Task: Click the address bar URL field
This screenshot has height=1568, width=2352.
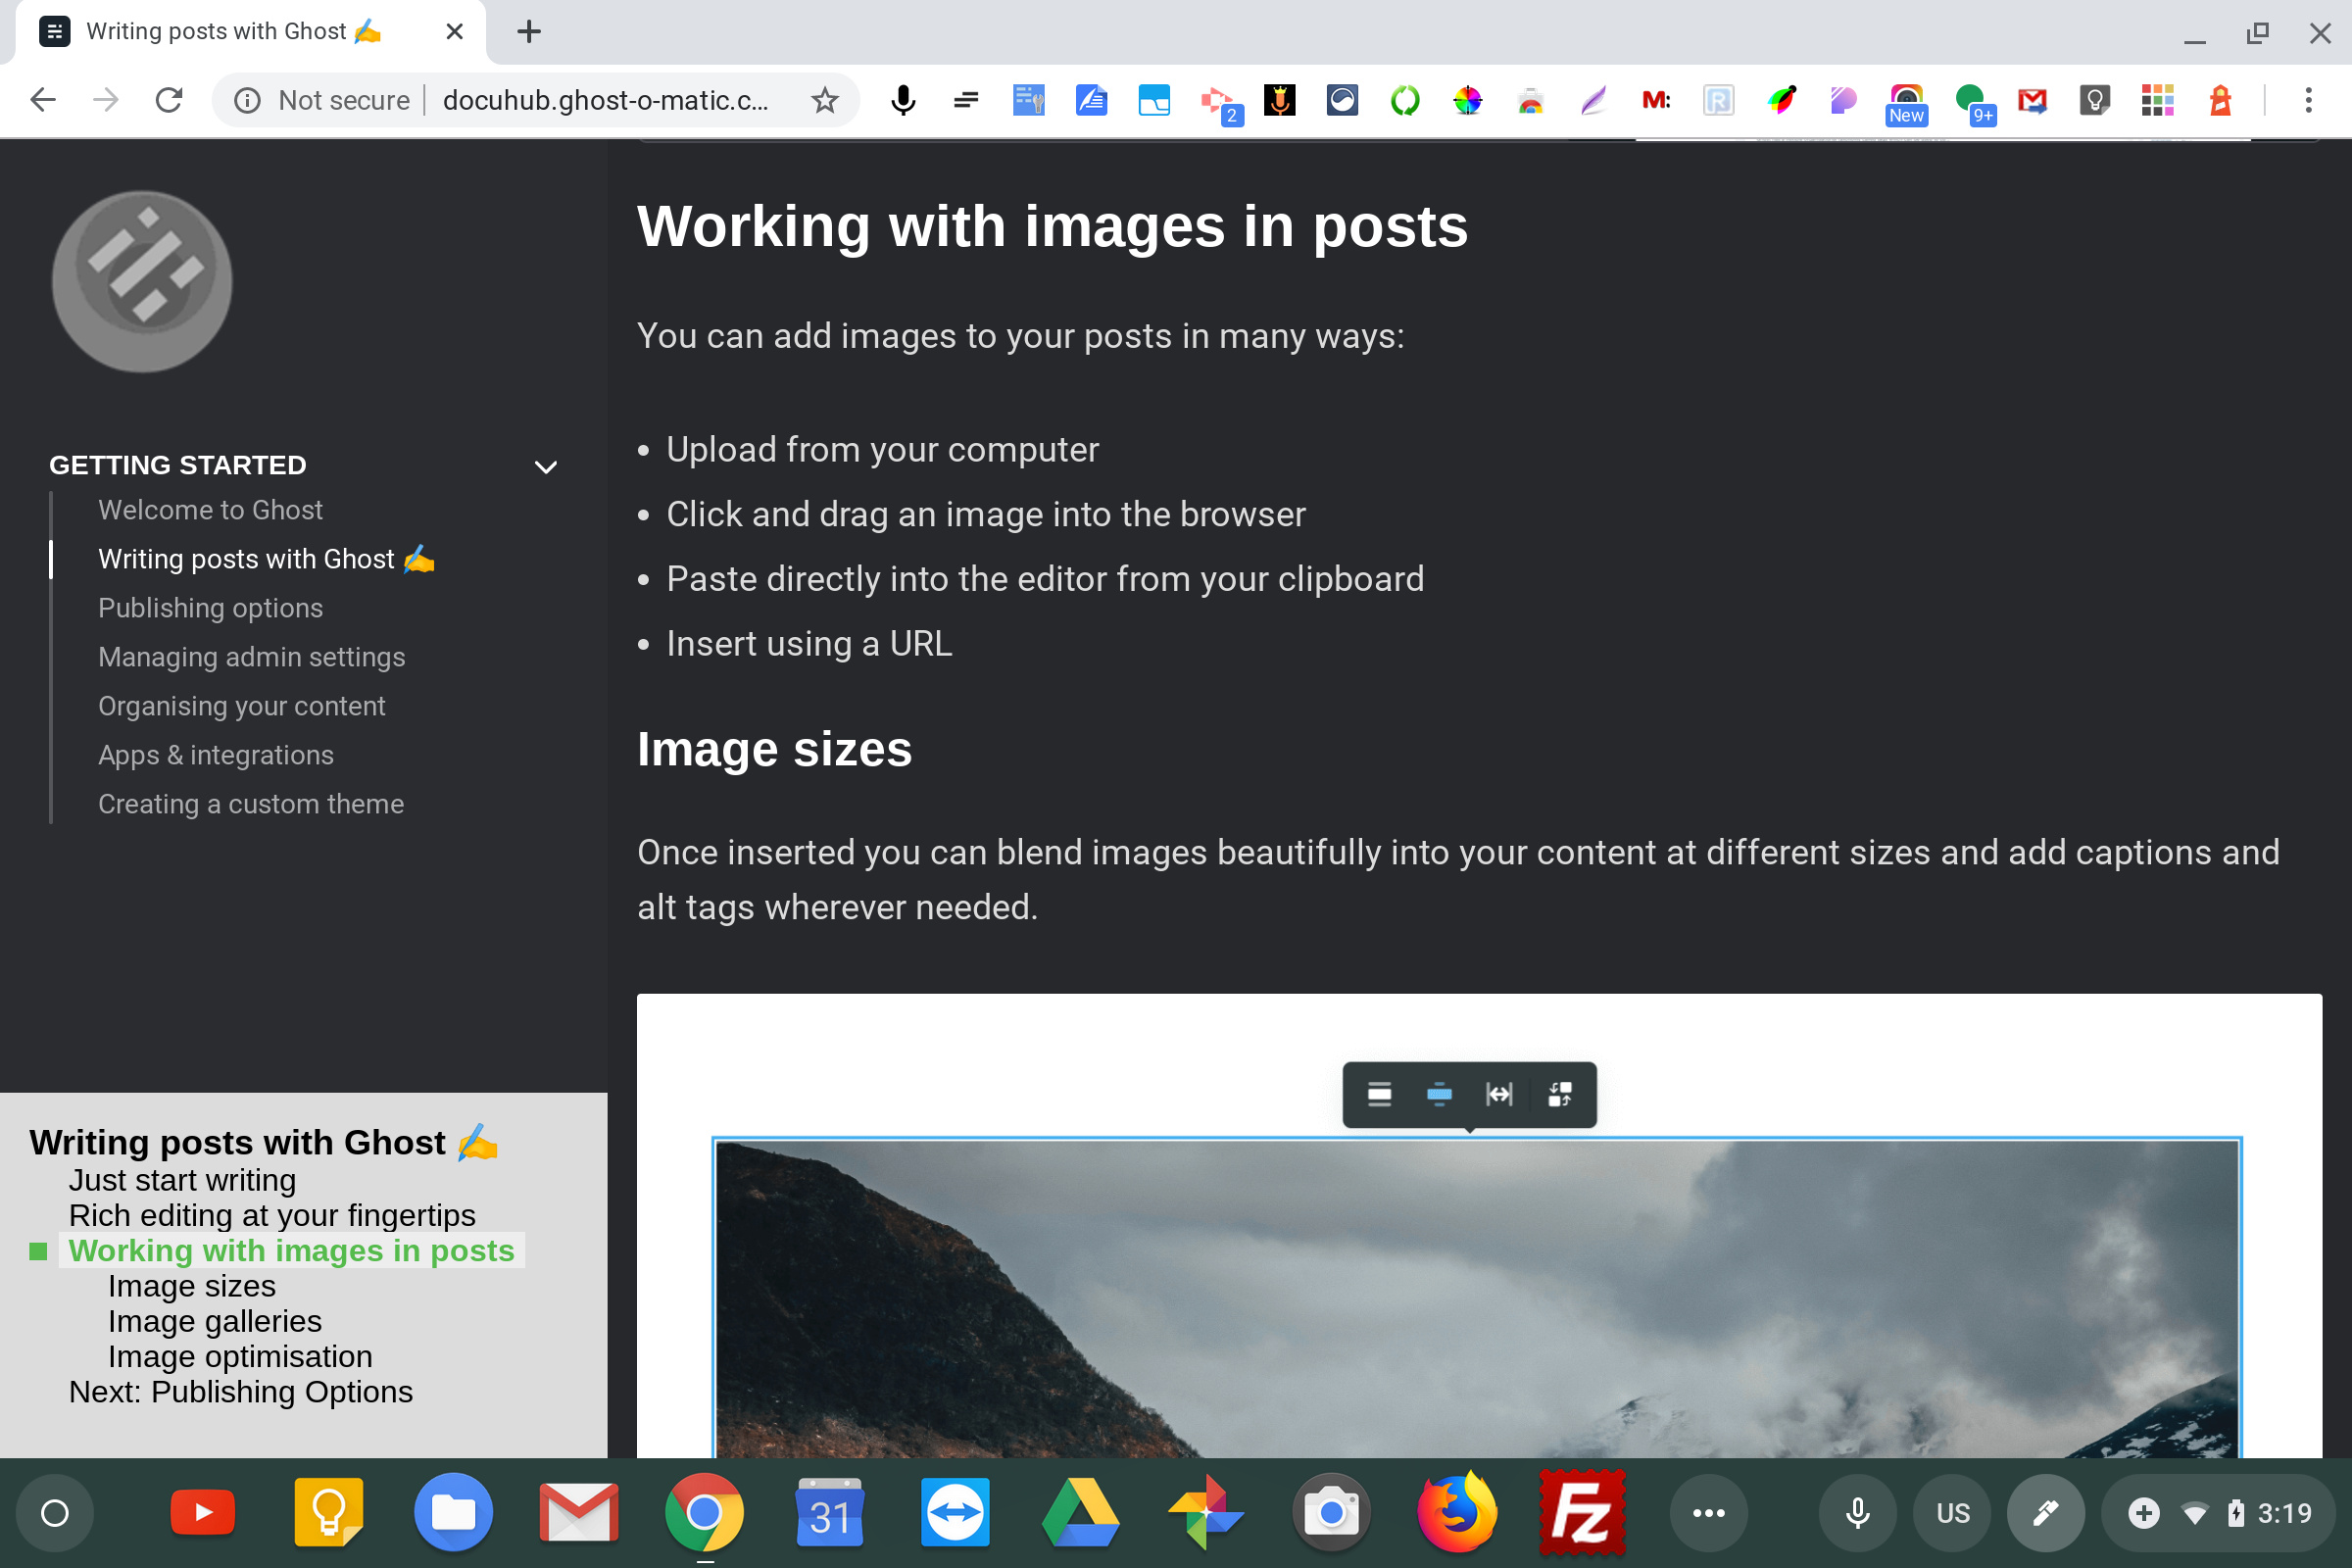Action: 606,100
